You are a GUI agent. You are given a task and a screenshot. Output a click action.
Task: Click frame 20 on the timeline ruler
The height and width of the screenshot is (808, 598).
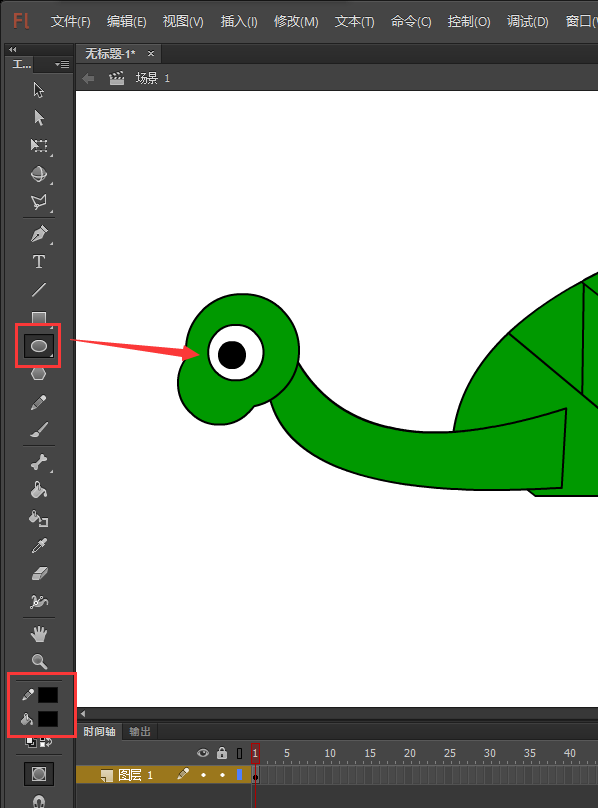[409, 753]
